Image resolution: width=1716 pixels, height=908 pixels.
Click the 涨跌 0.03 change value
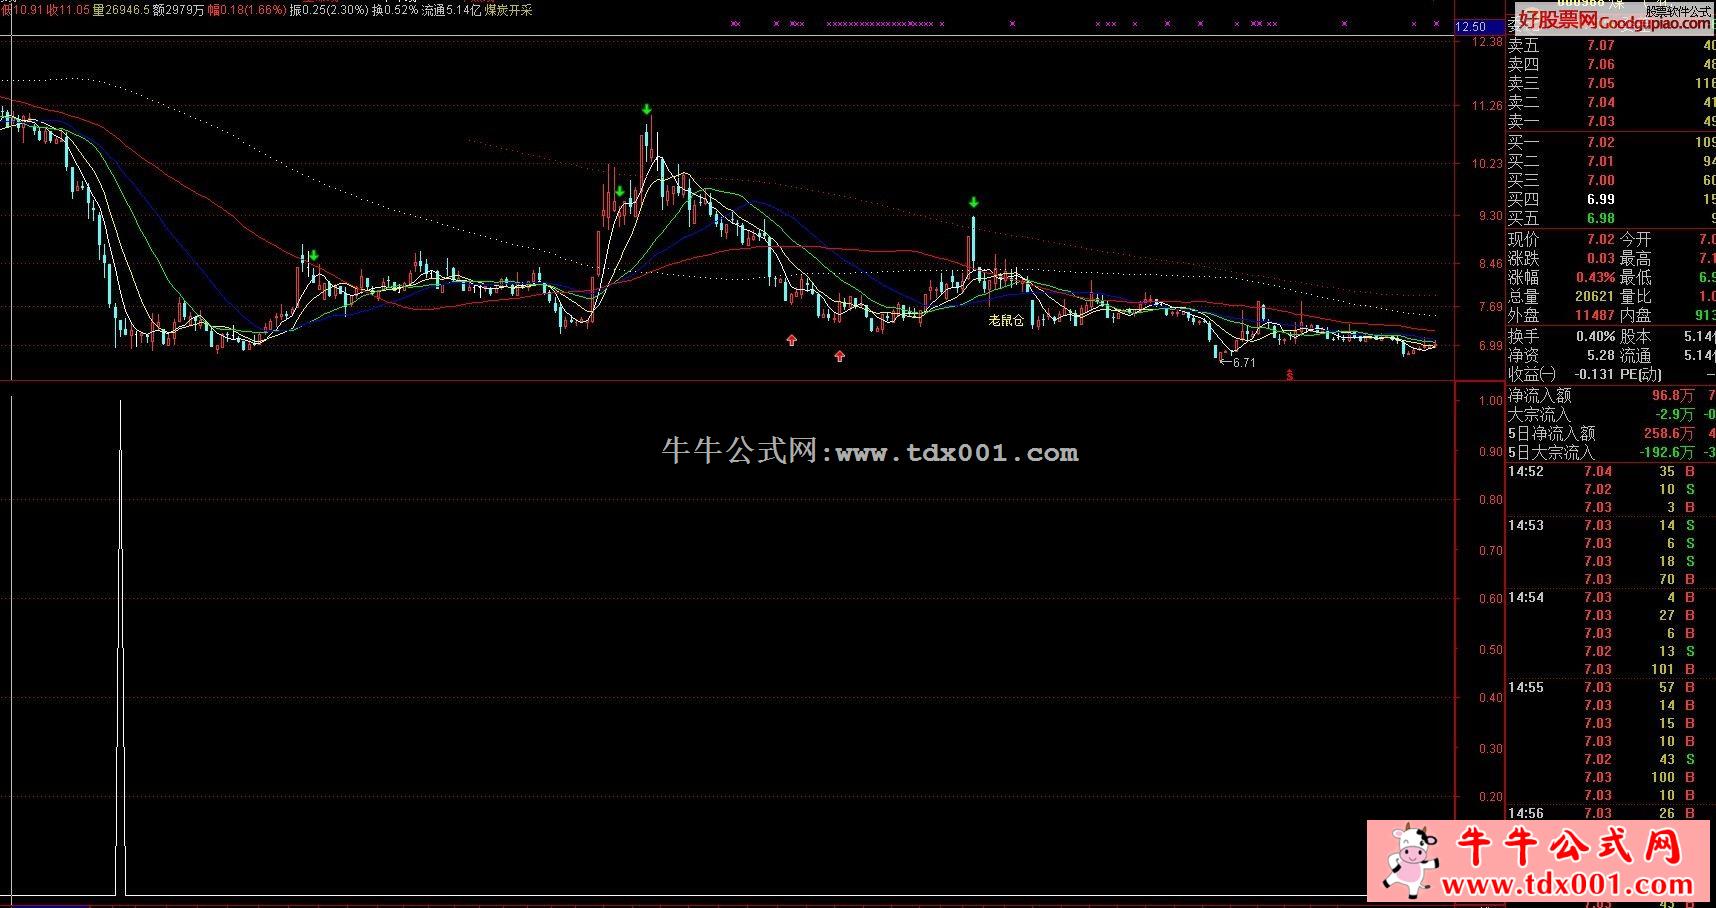click(1600, 259)
